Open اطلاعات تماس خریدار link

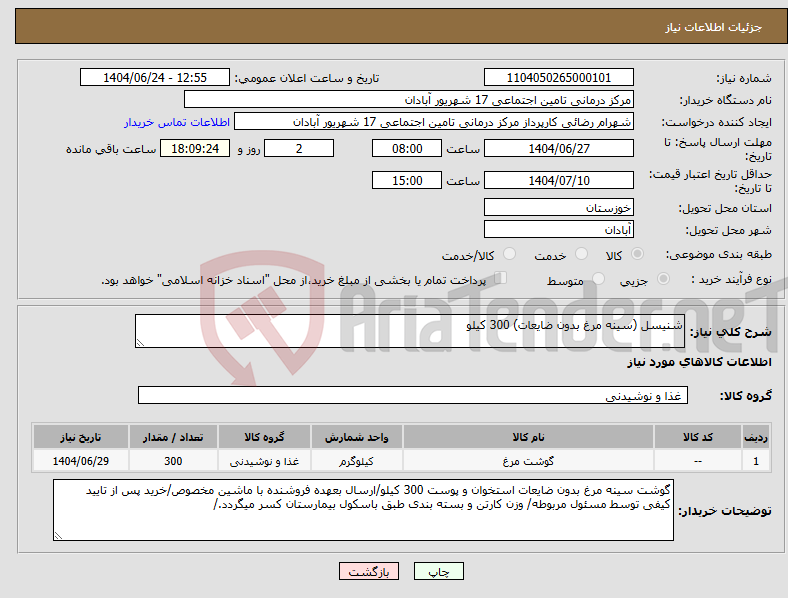click(177, 122)
